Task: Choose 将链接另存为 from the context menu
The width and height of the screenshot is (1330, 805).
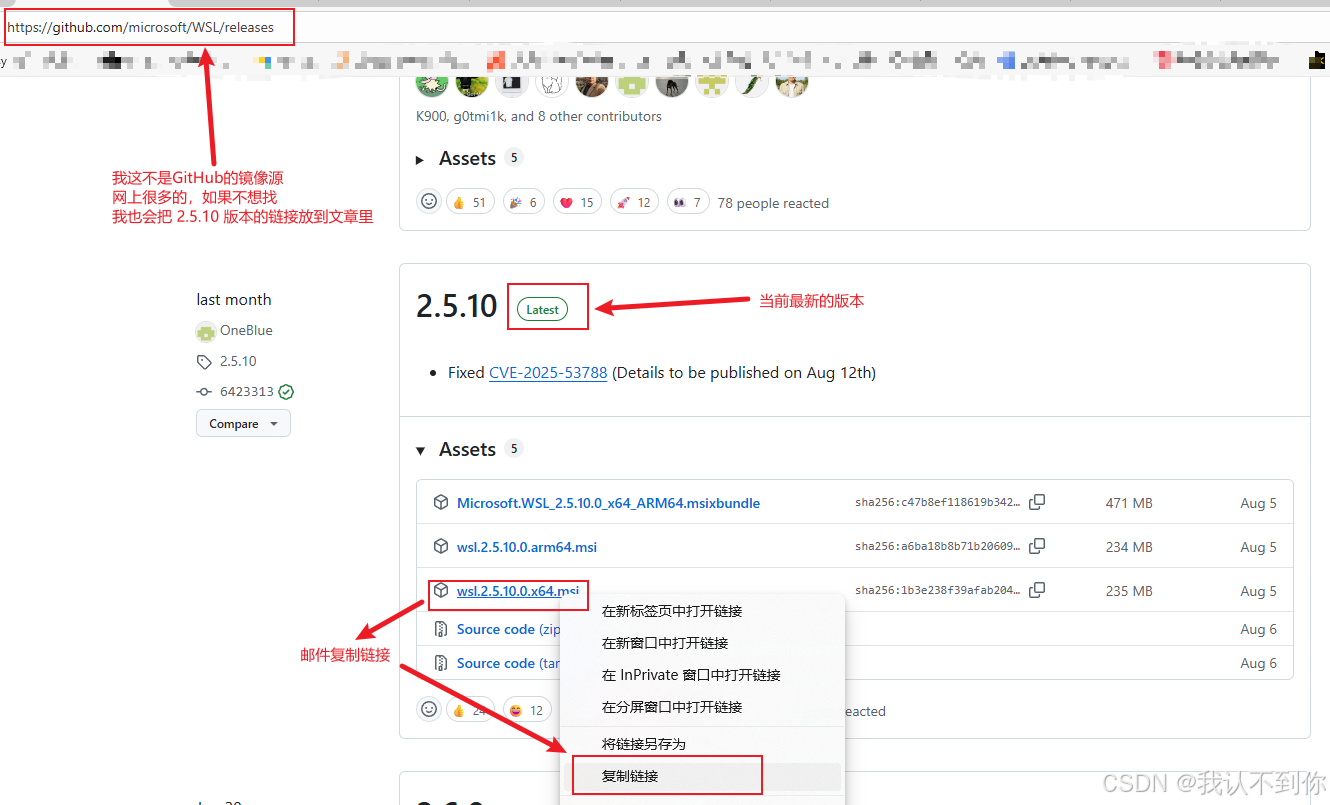Action: tap(702, 744)
